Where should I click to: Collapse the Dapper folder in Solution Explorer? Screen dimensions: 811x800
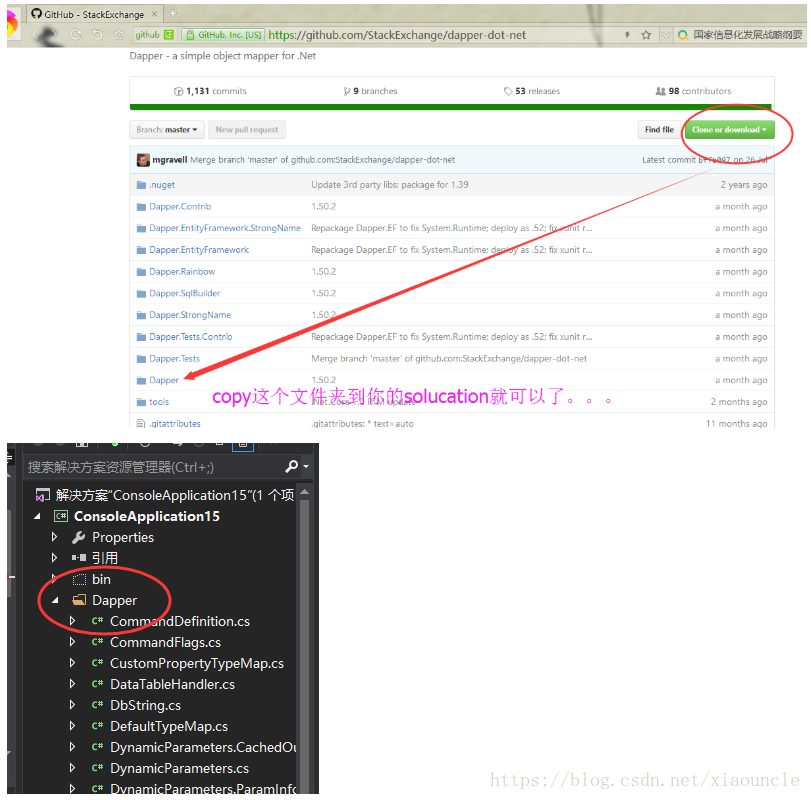coord(55,600)
